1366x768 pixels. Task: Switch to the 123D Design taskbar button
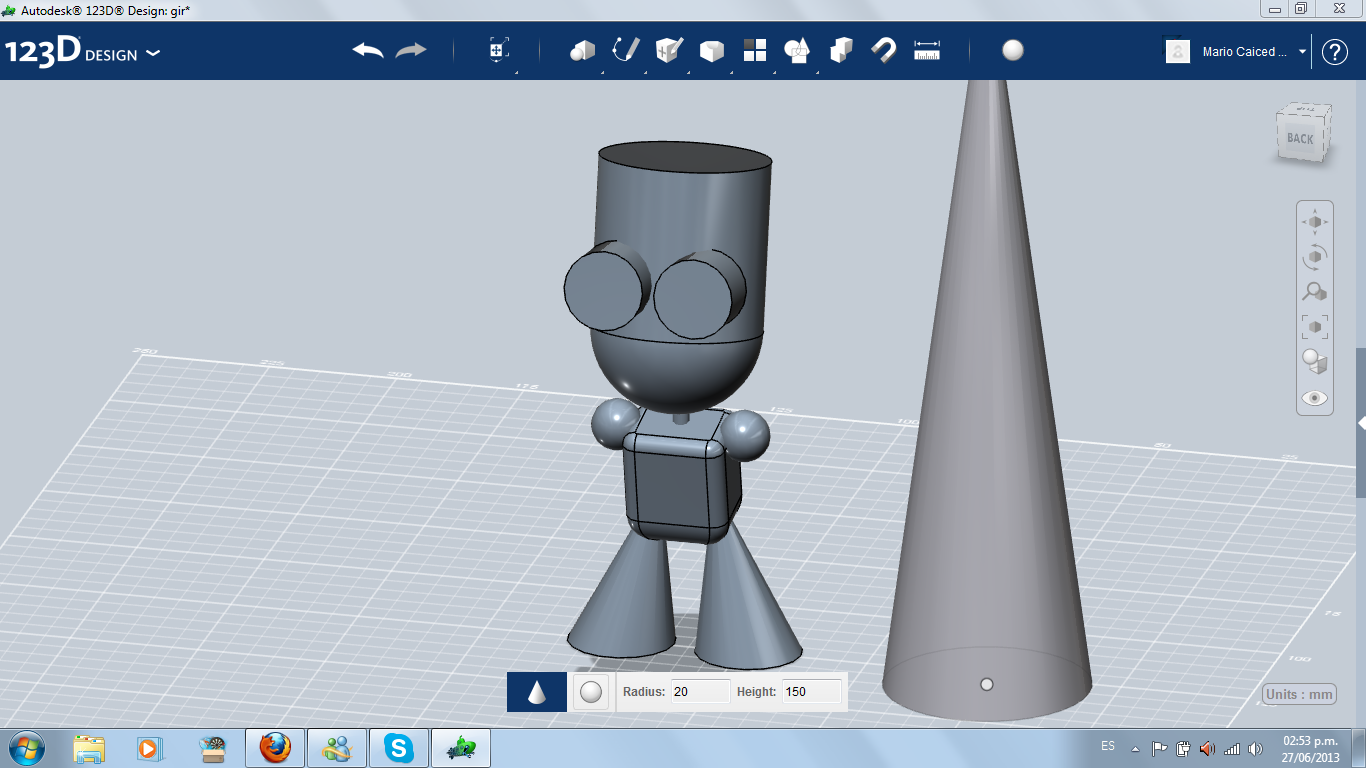pyautogui.click(x=461, y=748)
